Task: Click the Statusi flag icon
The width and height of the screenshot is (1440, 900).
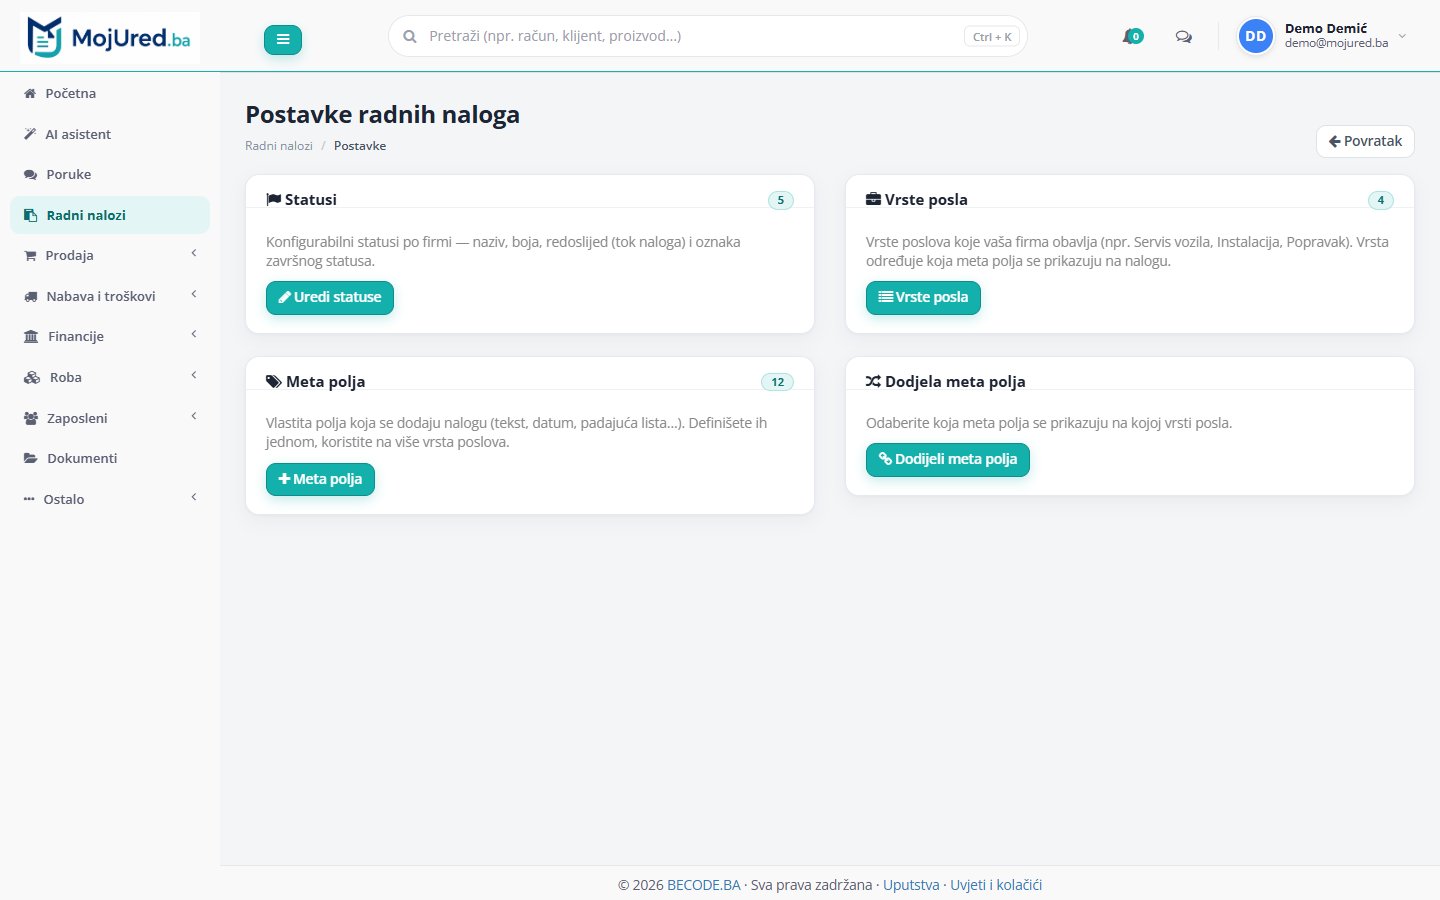Action: [x=273, y=199]
